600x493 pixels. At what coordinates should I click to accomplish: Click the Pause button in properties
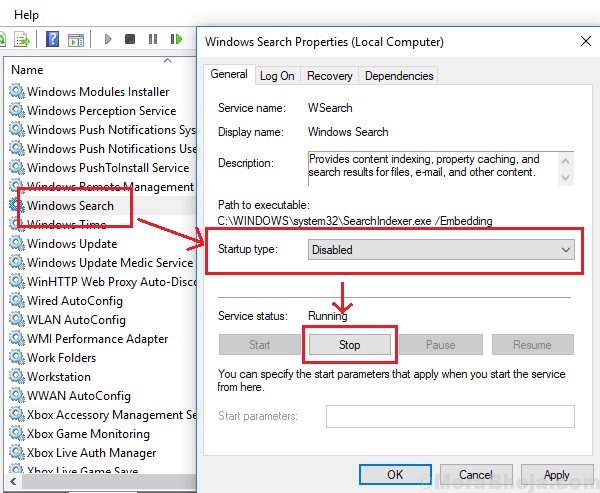point(440,344)
